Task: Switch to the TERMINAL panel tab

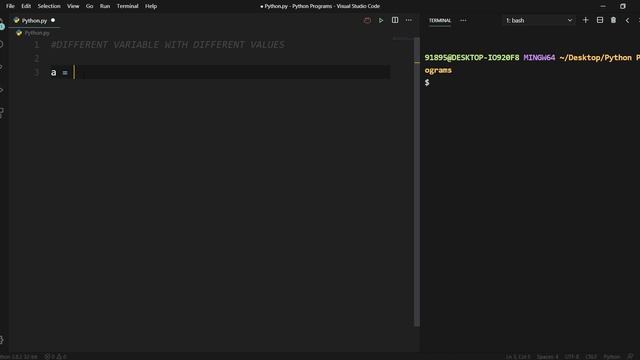Action: coord(440,20)
